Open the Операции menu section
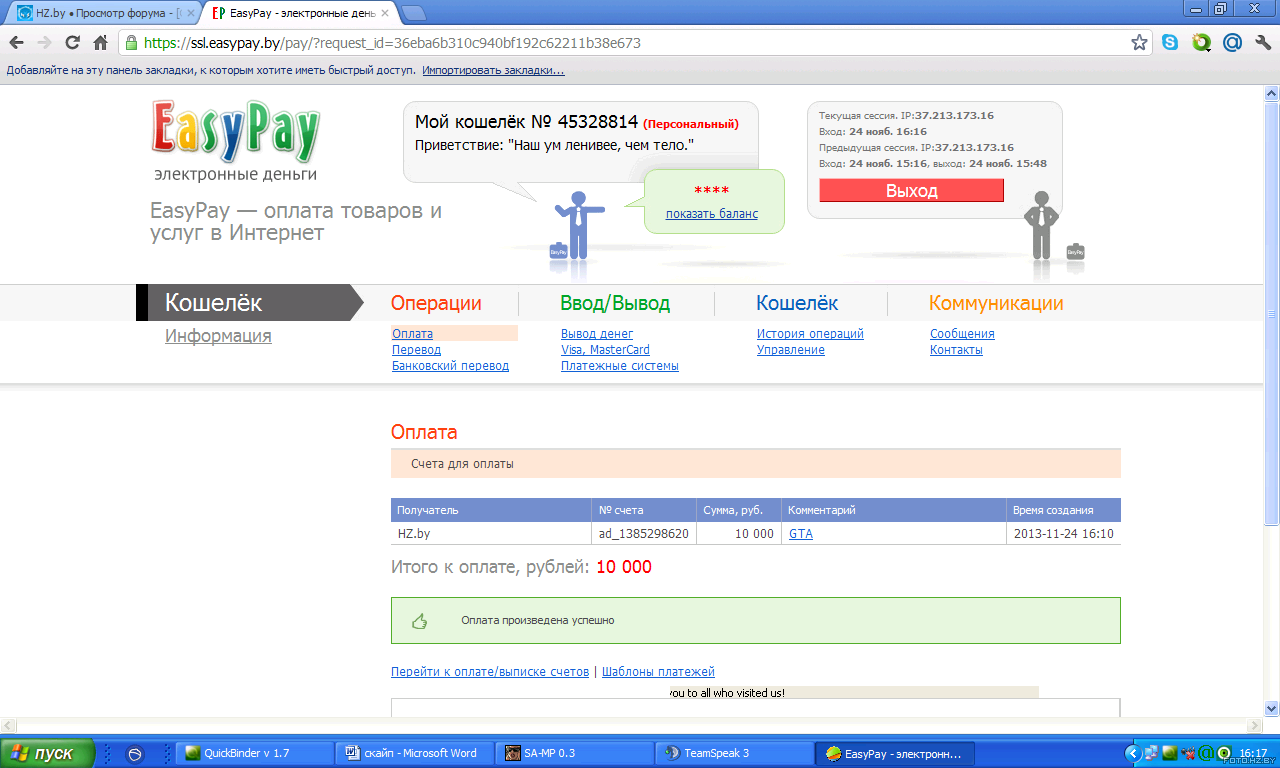Image resolution: width=1280 pixels, height=768 pixels. pyautogui.click(x=436, y=303)
